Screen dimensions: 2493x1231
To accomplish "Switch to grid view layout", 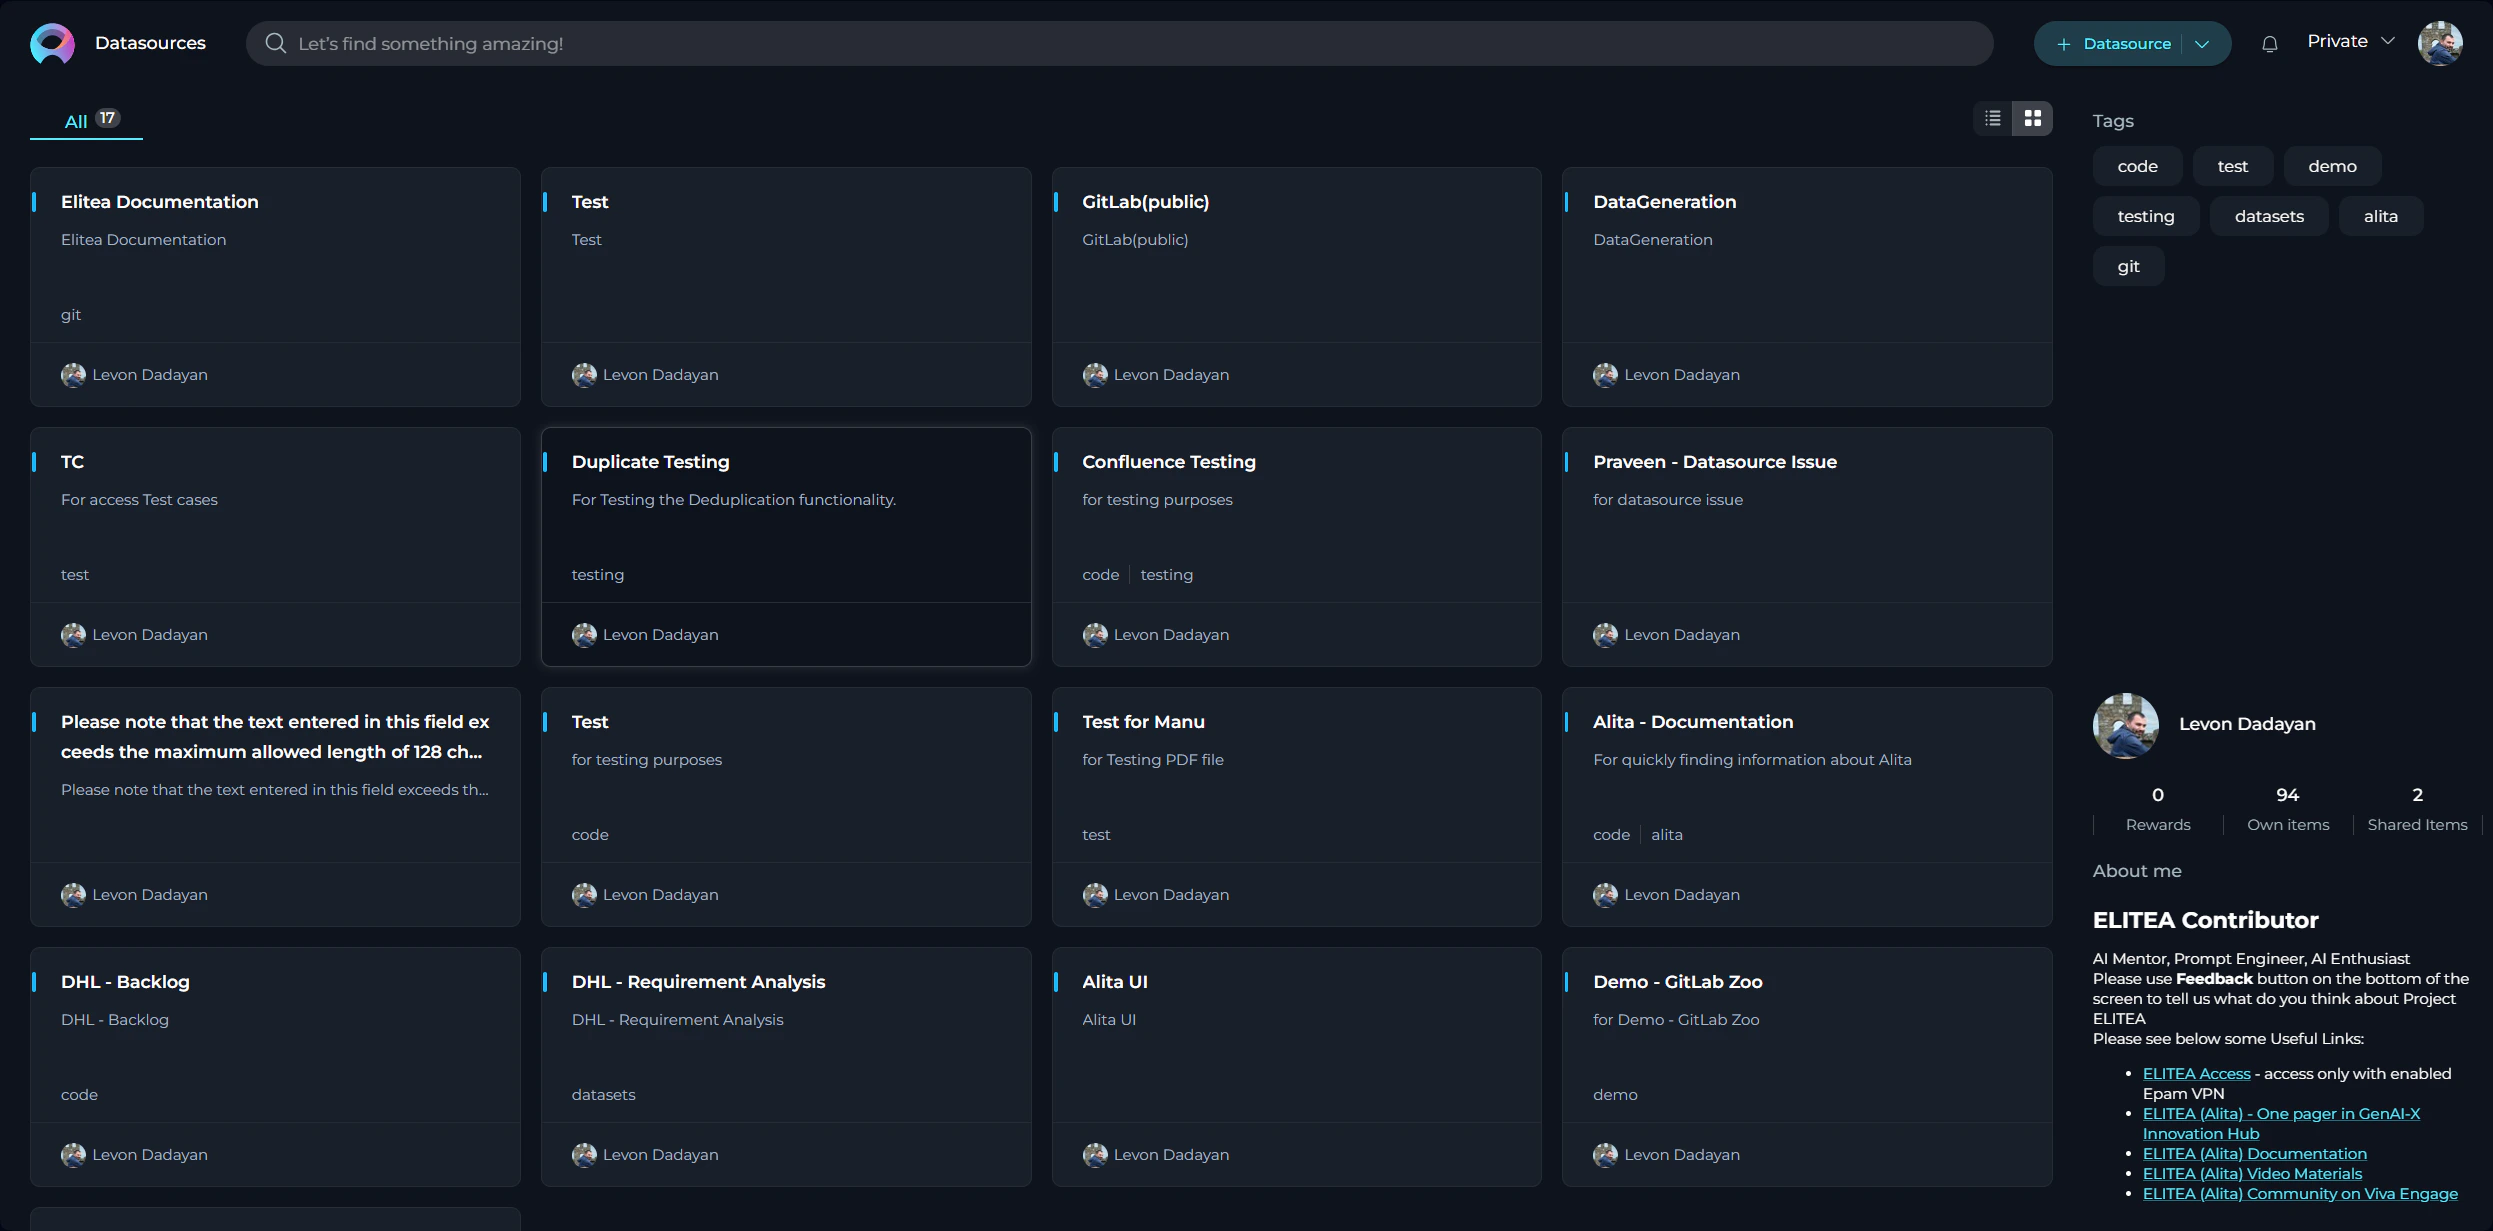I will click(2031, 118).
